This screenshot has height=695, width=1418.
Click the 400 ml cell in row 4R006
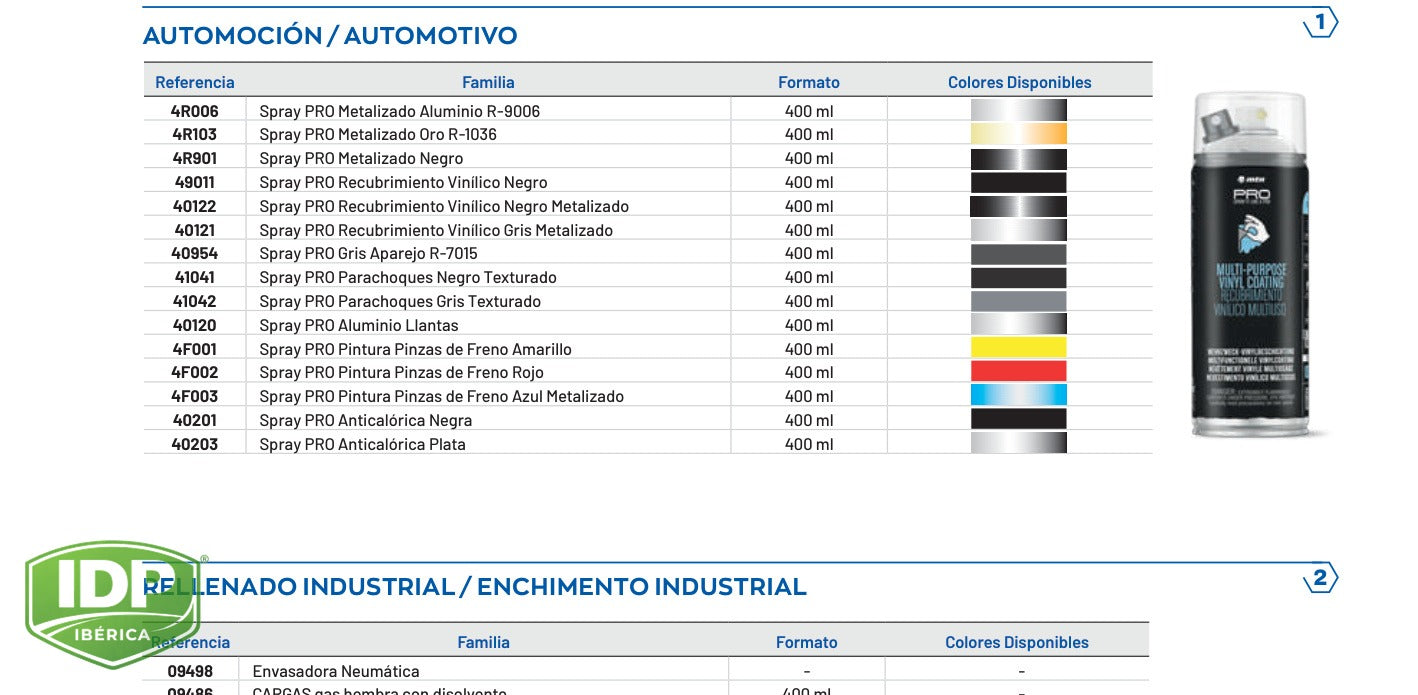pyautogui.click(x=809, y=111)
